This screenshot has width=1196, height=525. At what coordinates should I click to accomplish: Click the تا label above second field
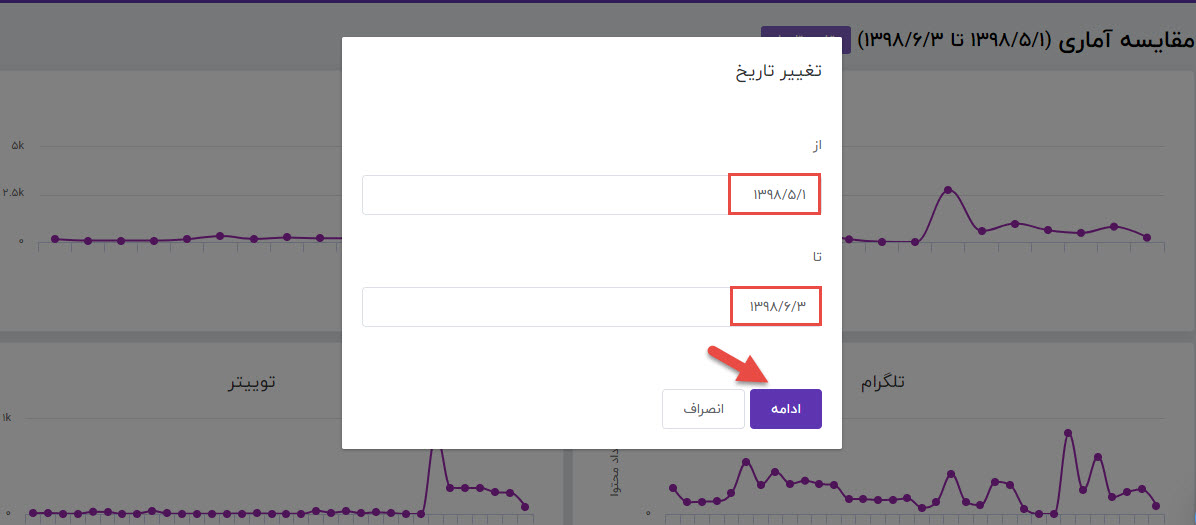817,257
